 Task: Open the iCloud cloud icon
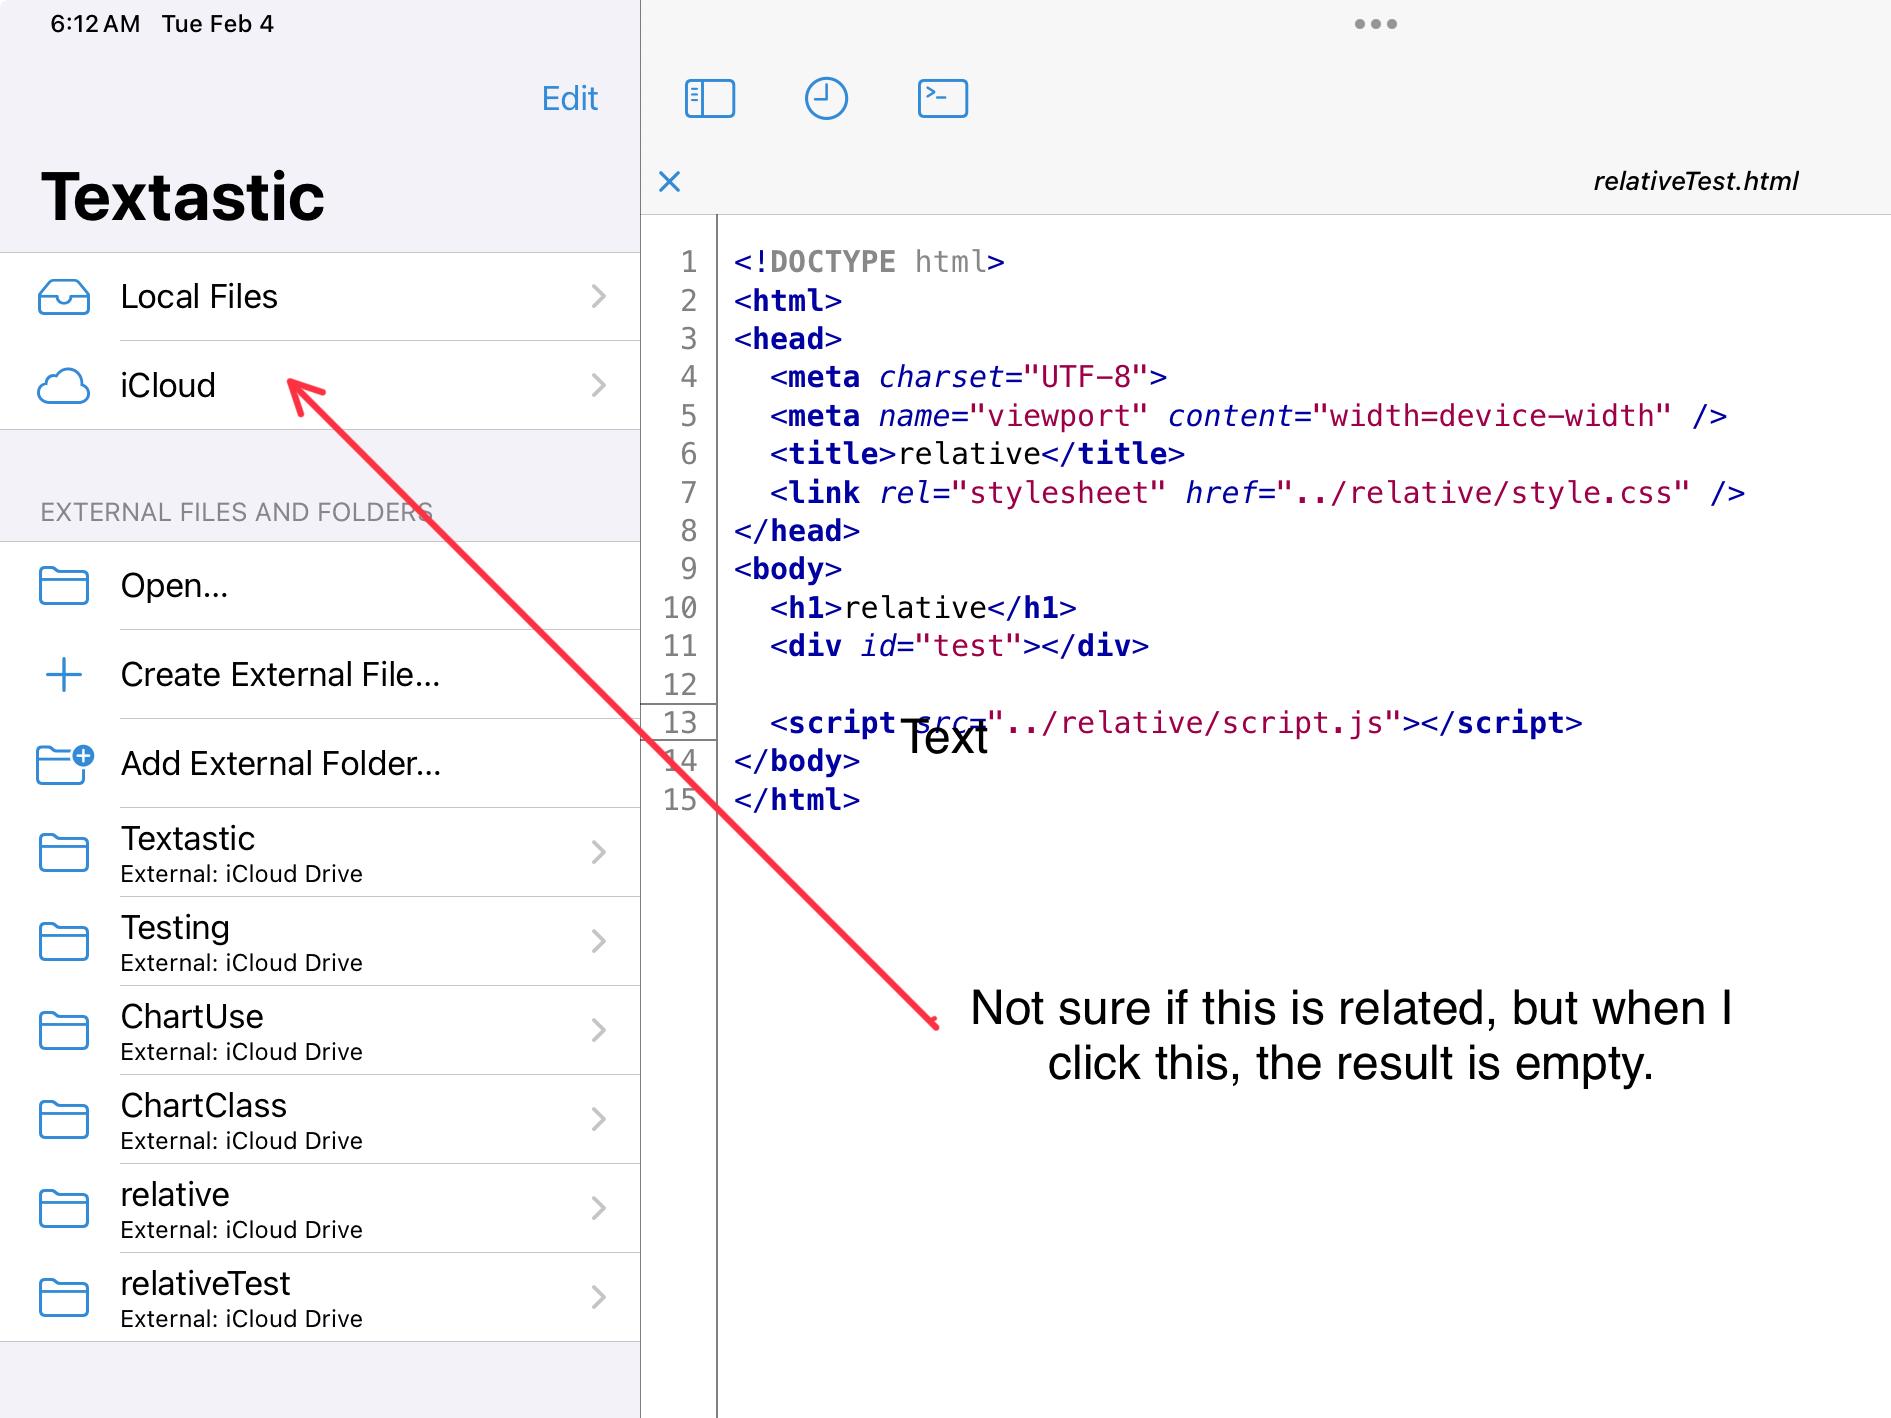[64, 386]
